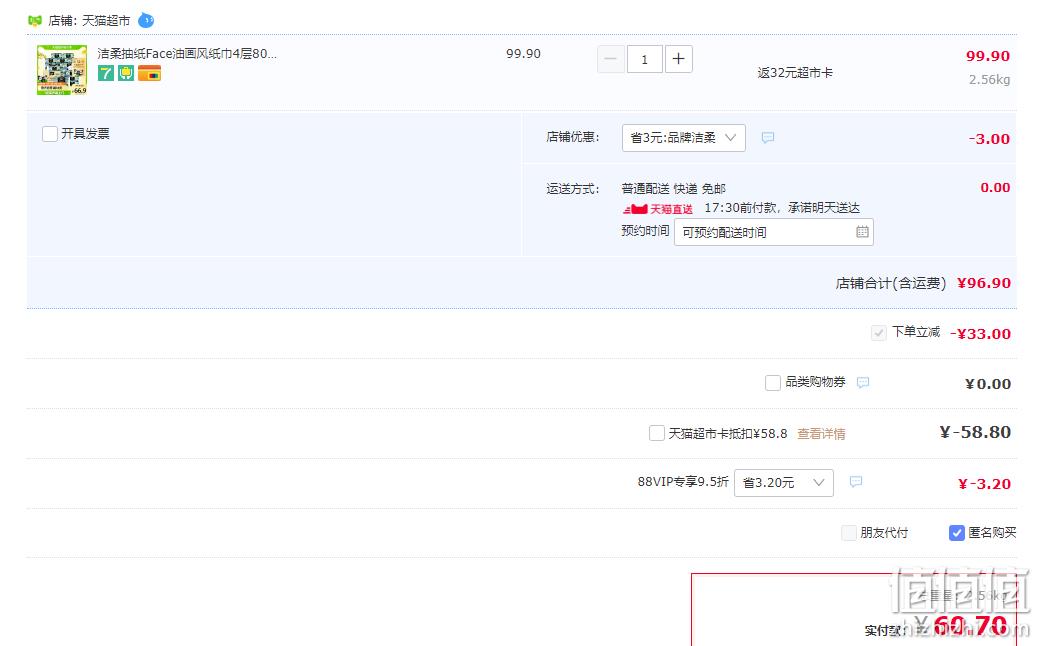Click the green shield badge under product title
This screenshot has width=1039, height=646.
(x=126, y=73)
